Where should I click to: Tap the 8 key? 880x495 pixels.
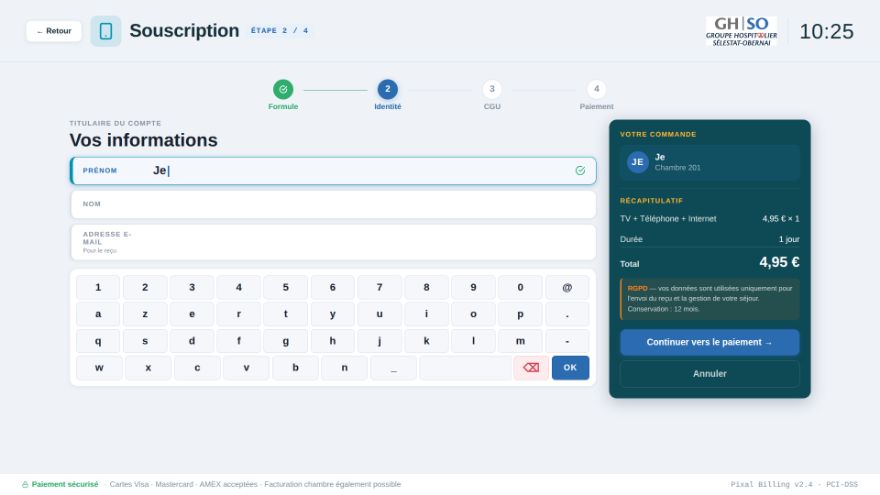click(427, 287)
